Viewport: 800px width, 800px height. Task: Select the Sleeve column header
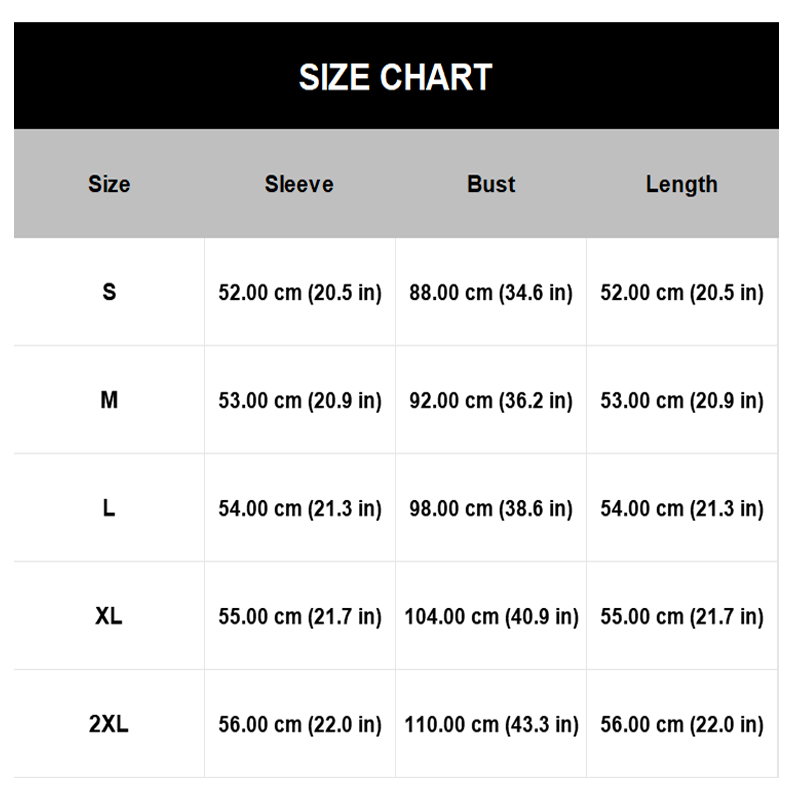[299, 184]
